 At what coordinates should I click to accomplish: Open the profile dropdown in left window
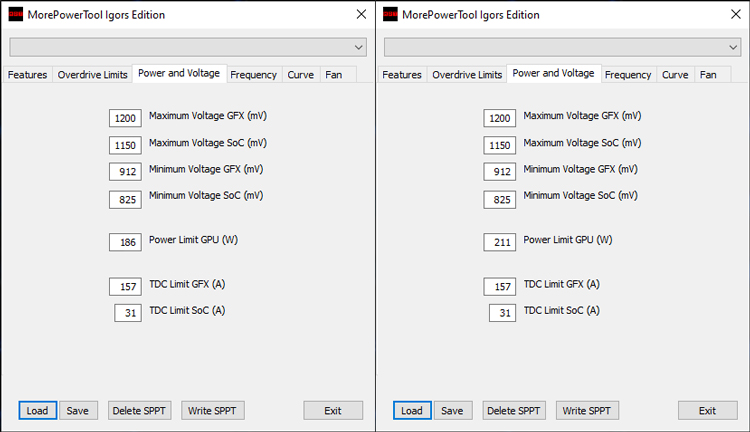tap(188, 47)
